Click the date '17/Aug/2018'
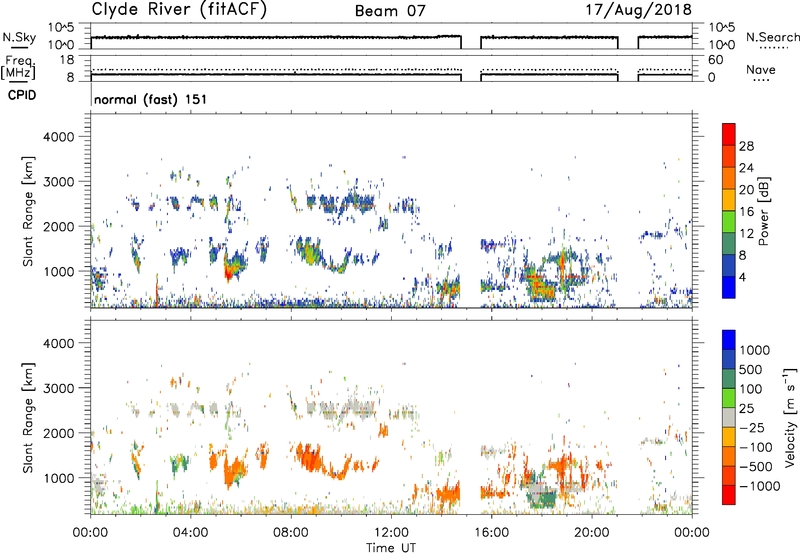This screenshot has height=554, width=800. [x=638, y=10]
